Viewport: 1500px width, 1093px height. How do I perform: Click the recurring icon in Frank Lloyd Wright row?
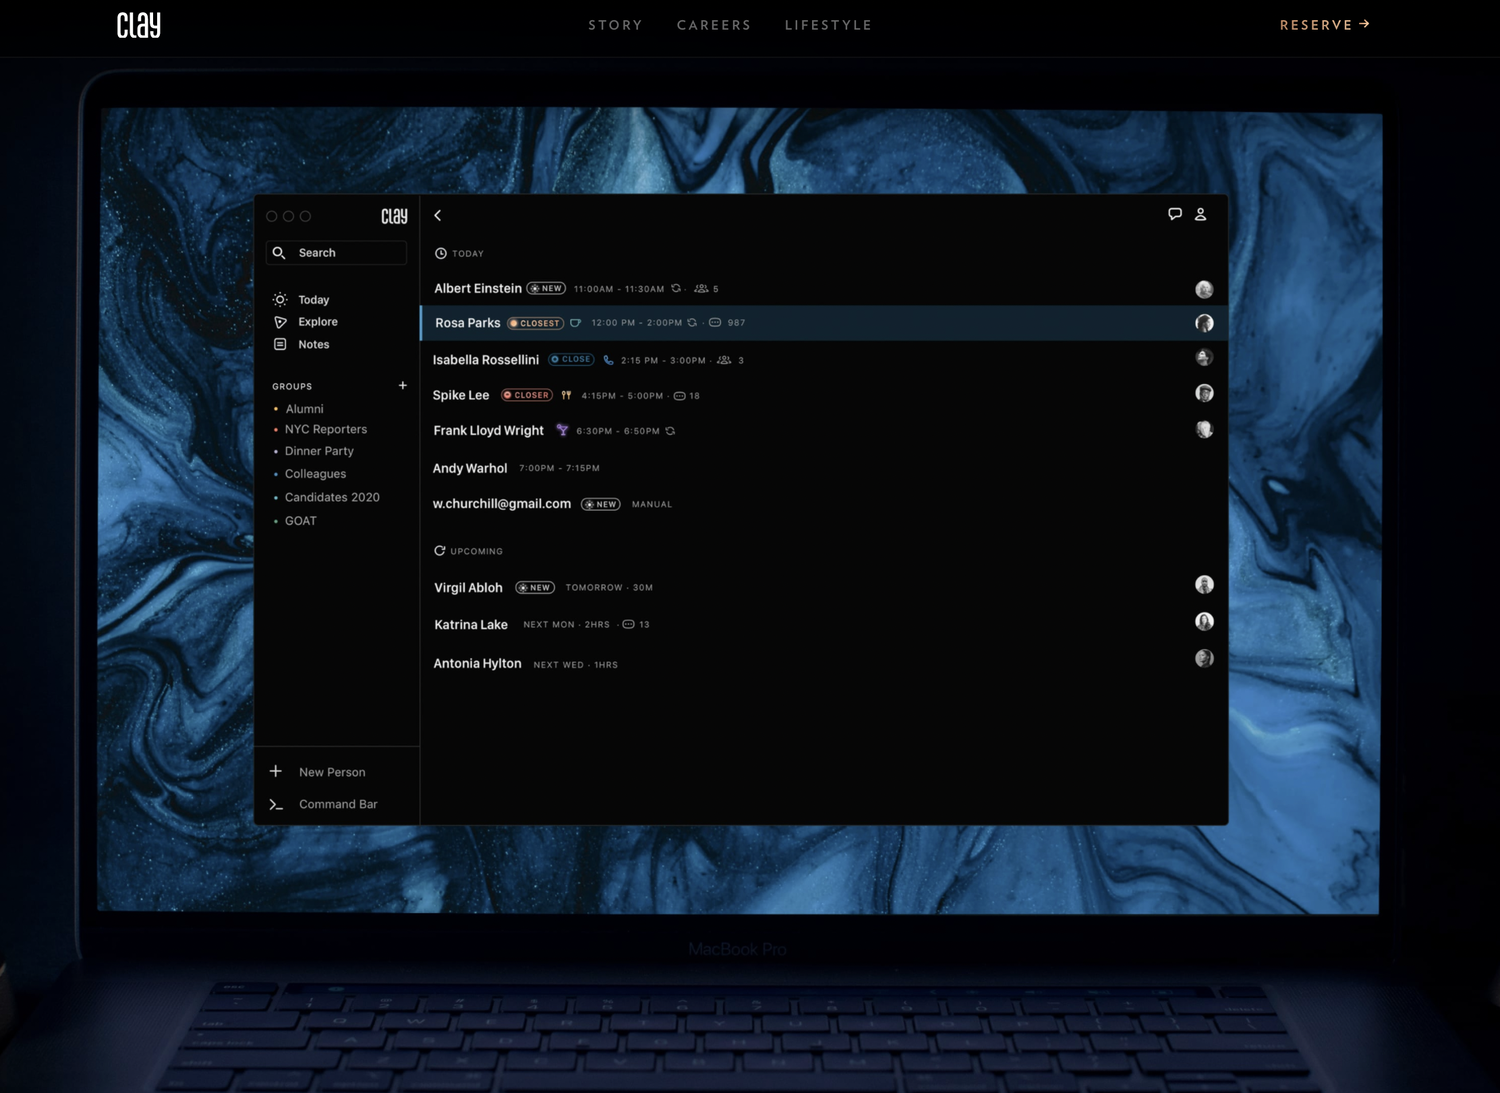(x=670, y=431)
